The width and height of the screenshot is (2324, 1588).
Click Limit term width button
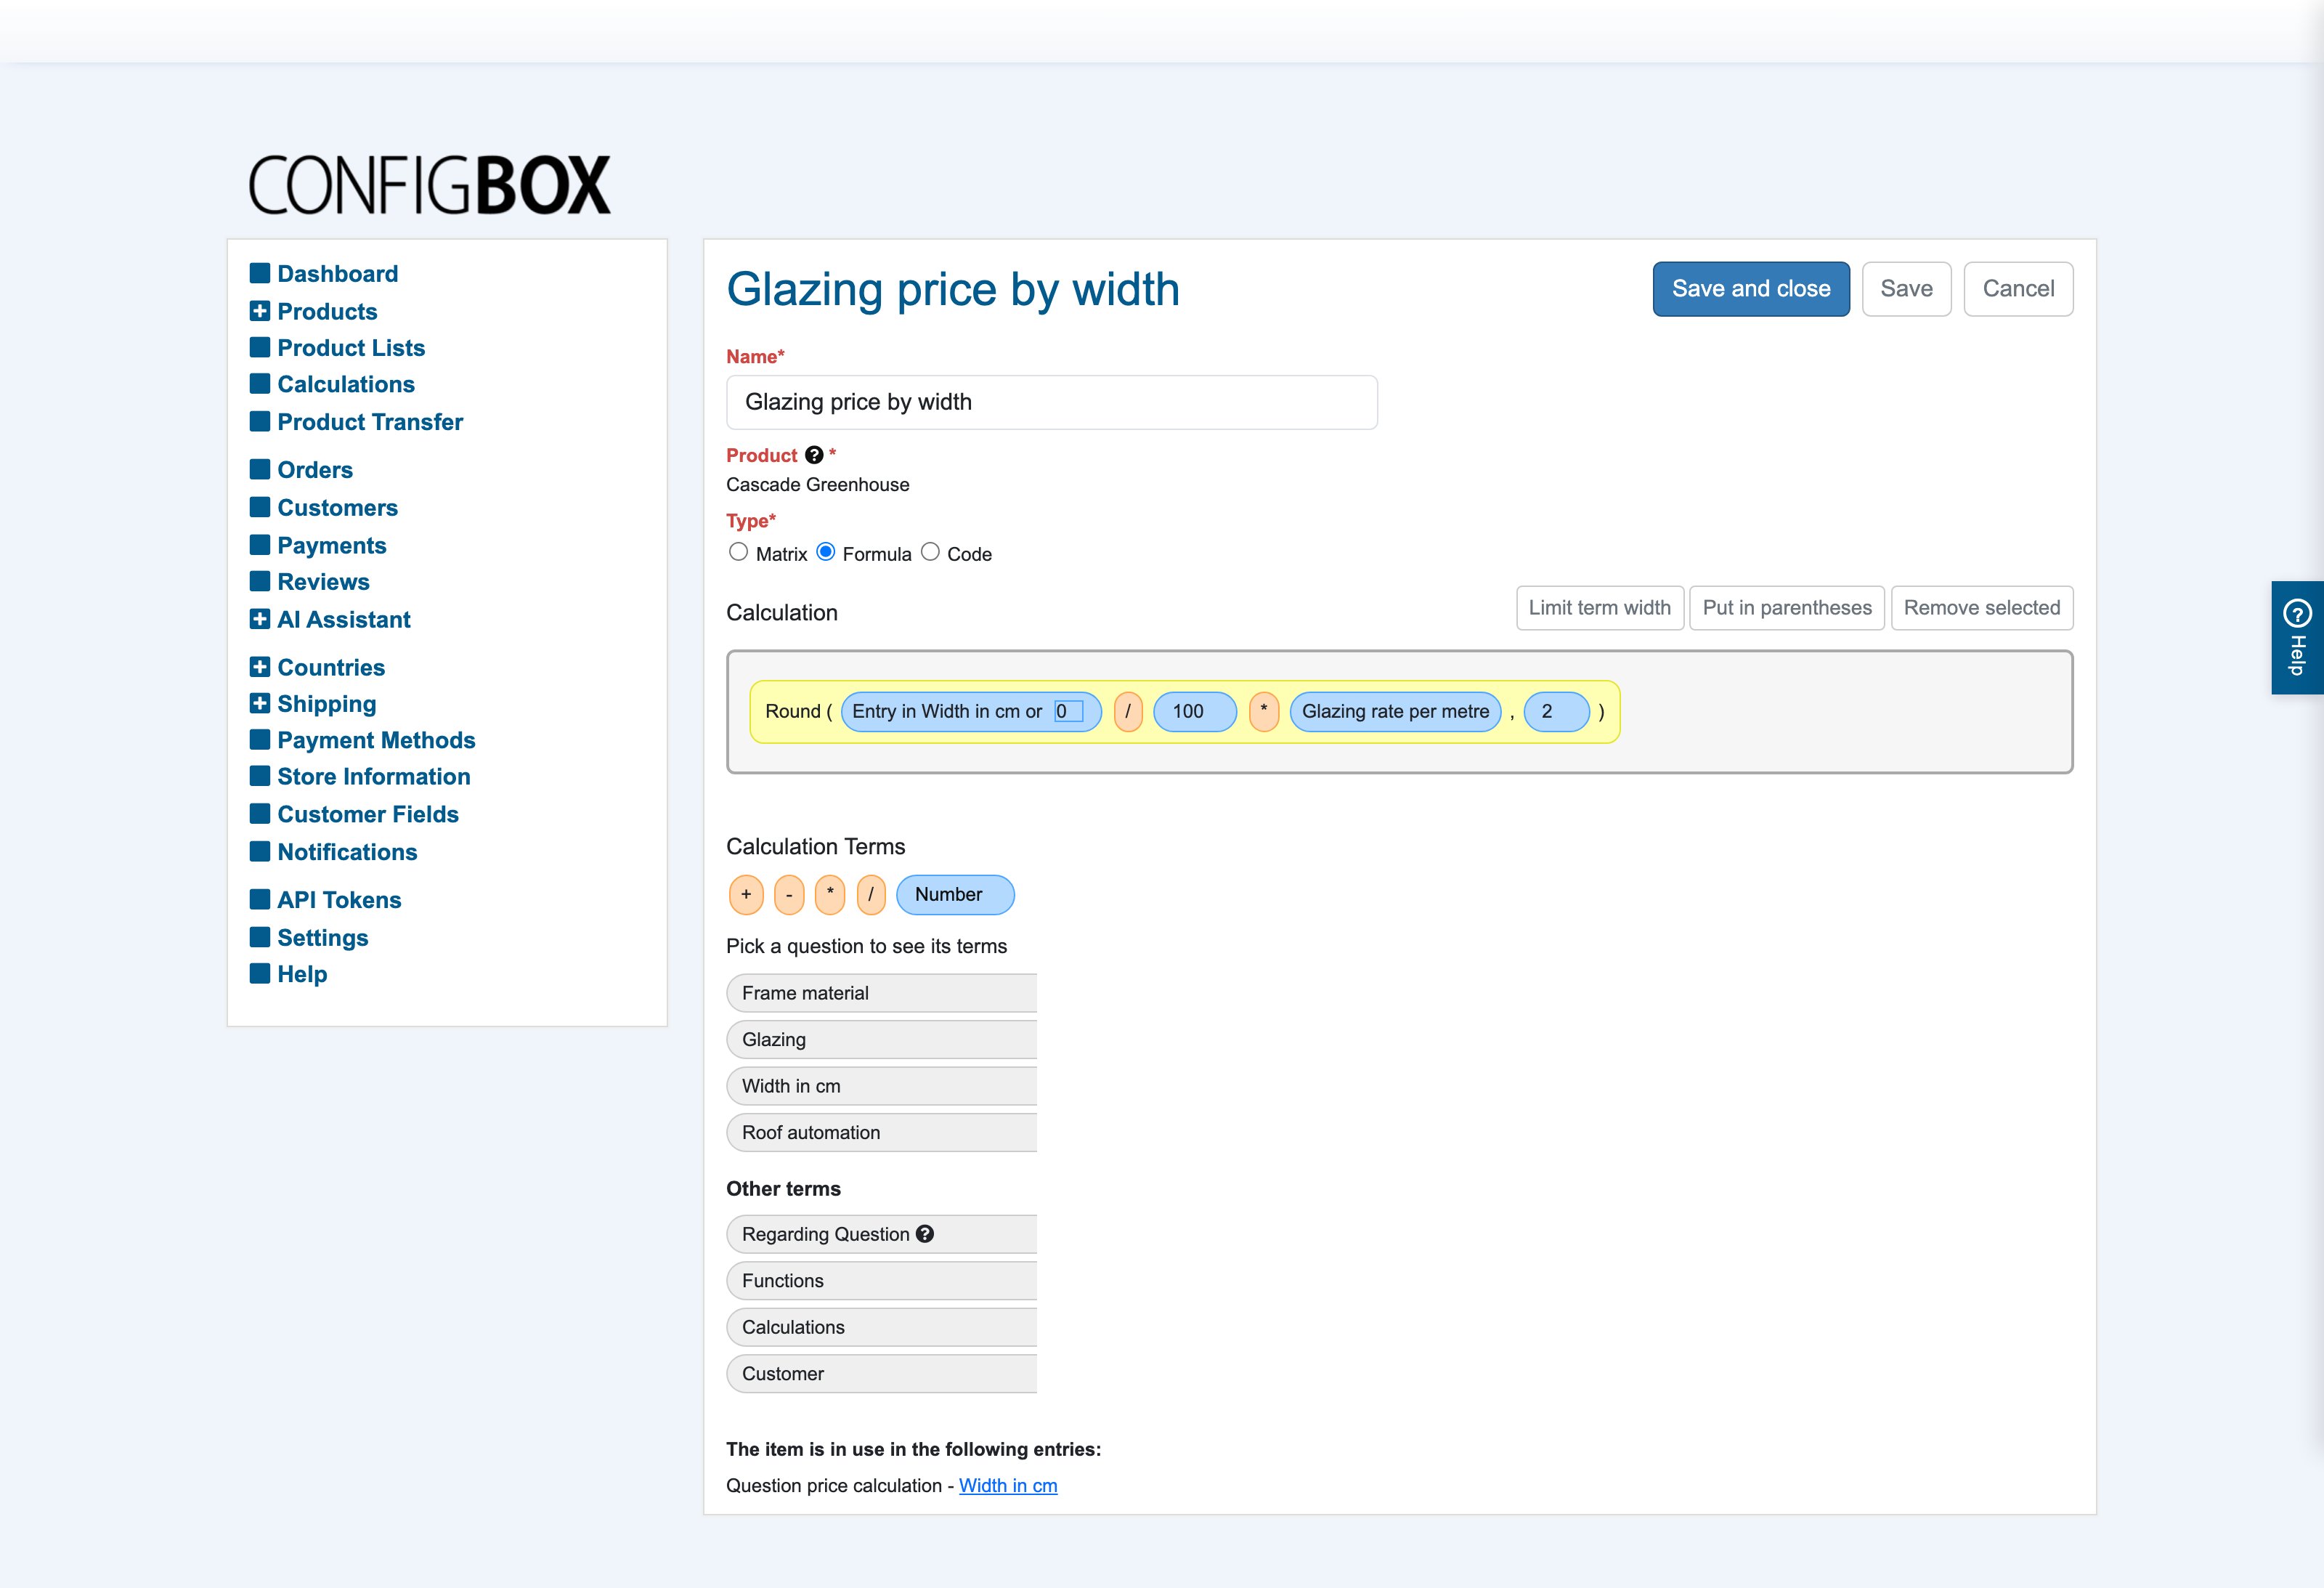coord(1599,608)
